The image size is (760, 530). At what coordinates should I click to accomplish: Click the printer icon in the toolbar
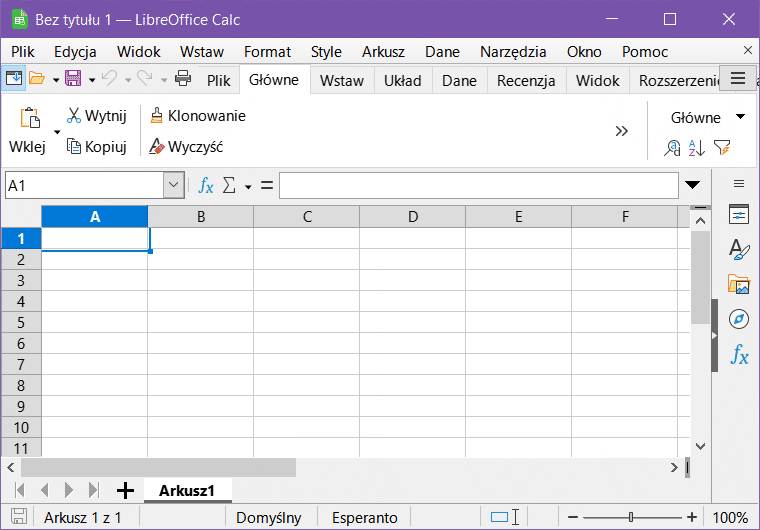tap(183, 79)
